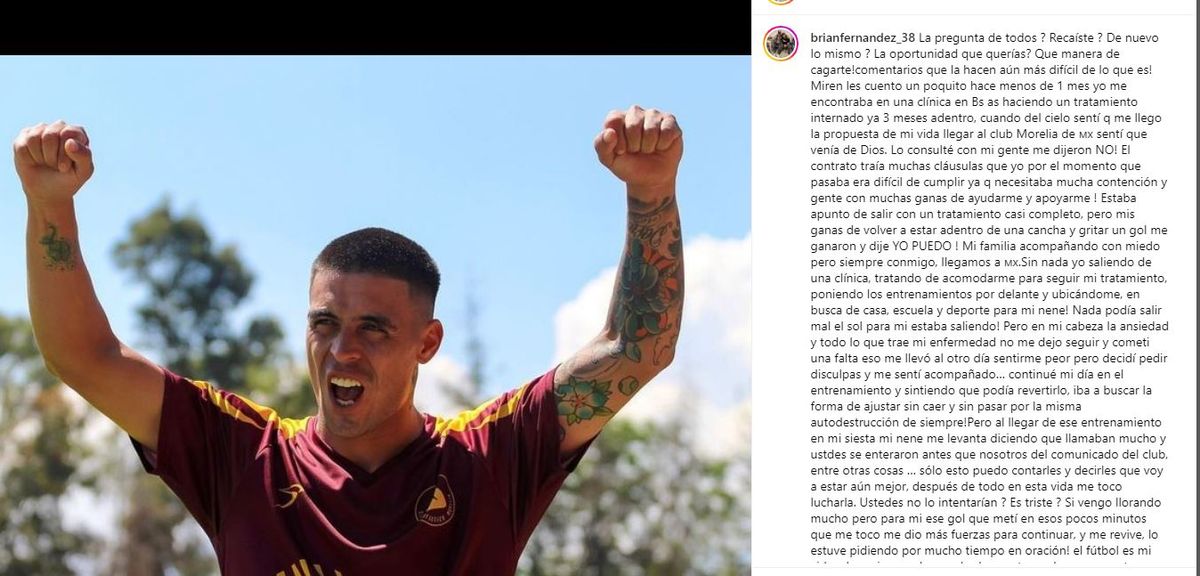
Task: Click the small tattoo on left wrist
Action: (57, 247)
